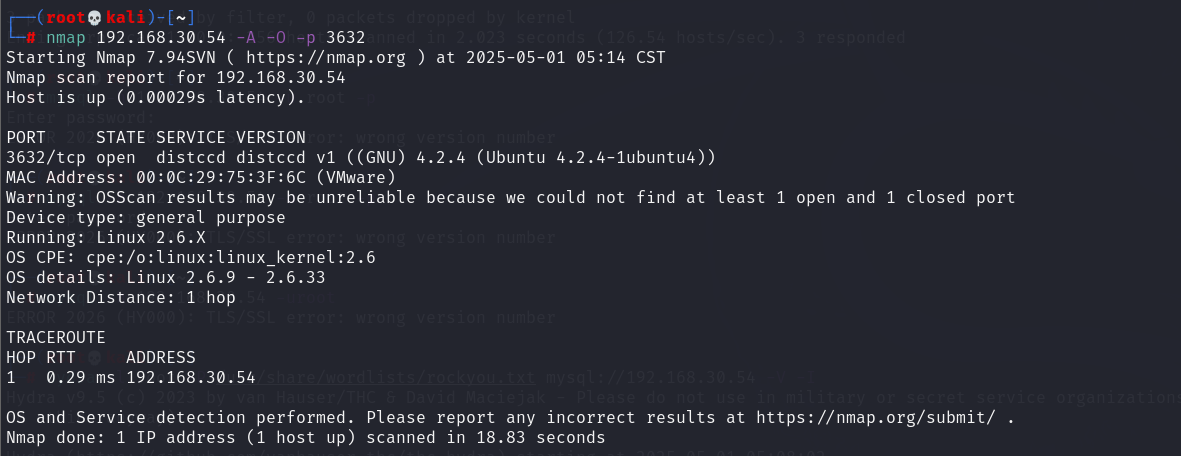The height and width of the screenshot is (456, 1181).
Task: Click the OS details Linux 2.6.9 - 2.6.33 line
Action: 166,277
